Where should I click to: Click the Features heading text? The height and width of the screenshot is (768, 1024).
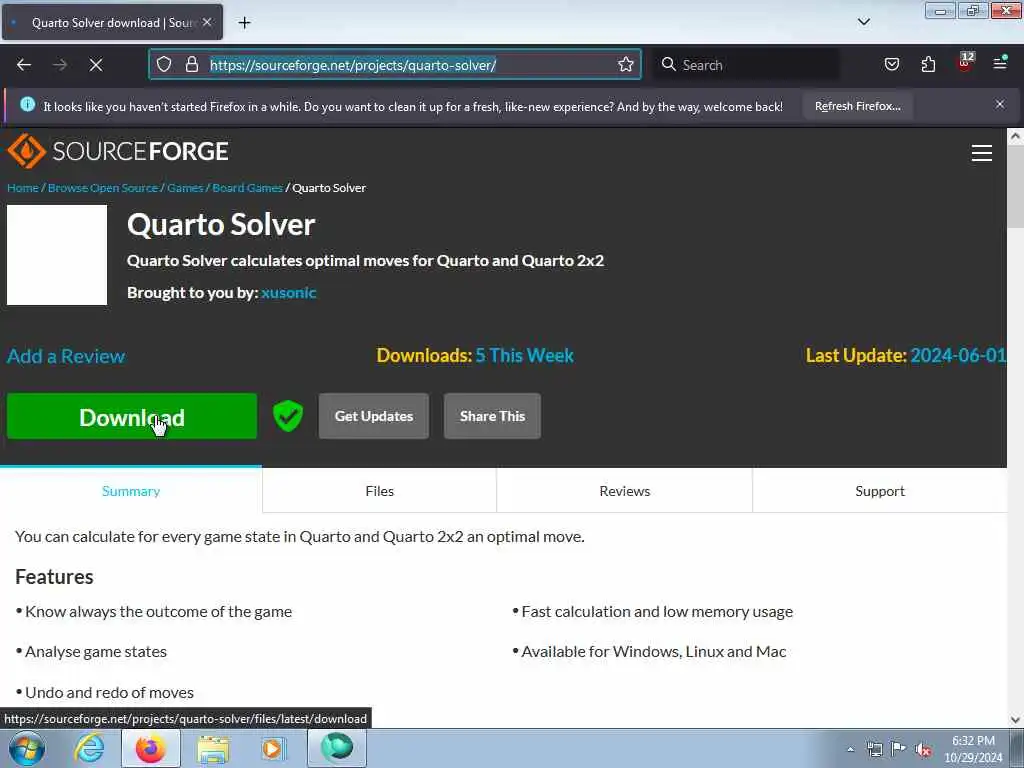pos(54,577)
